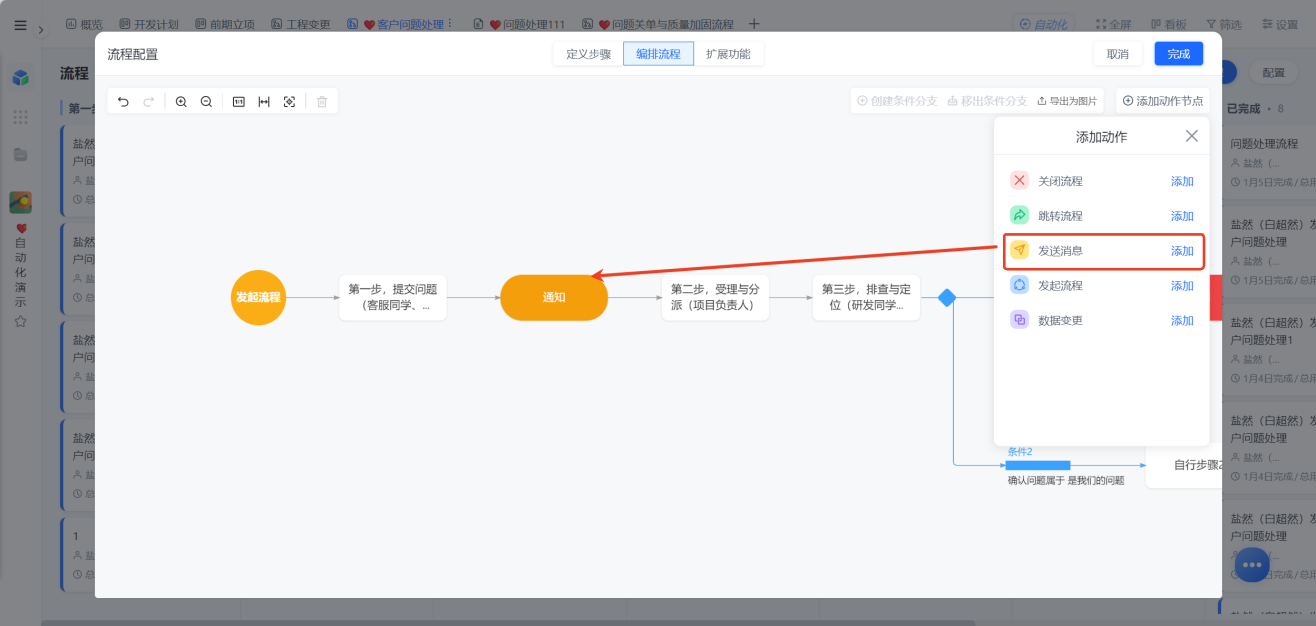This screenshot has width=1316, height=626.
Task: Click the 发起流程 blue icon
Action: (x=1019, y=285)
